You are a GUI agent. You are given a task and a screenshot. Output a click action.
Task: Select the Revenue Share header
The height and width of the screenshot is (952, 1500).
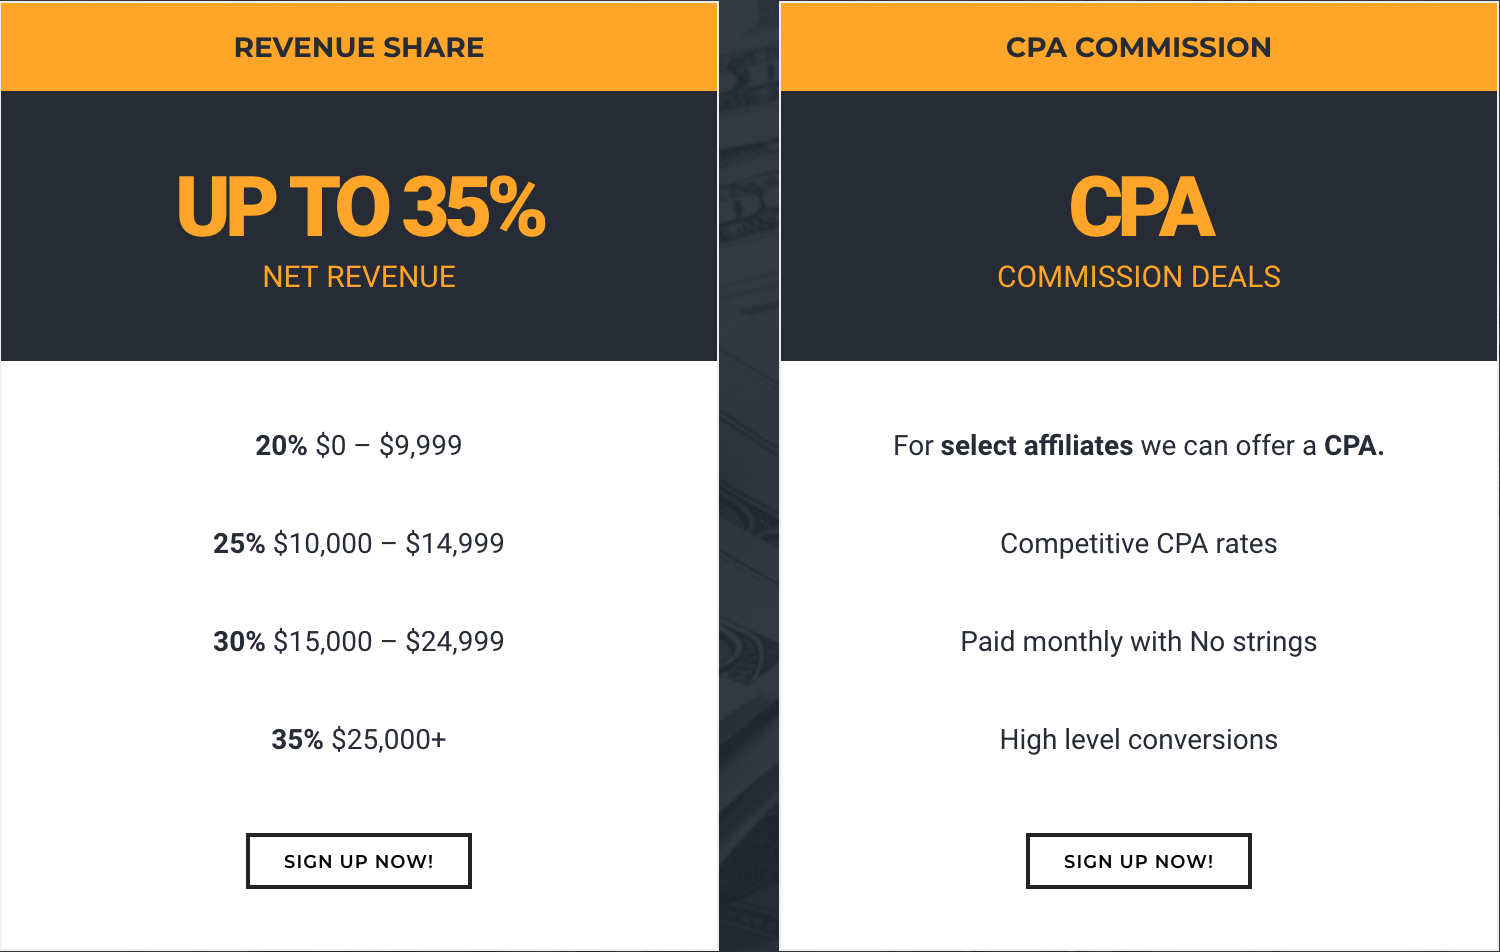coord(359,47)
